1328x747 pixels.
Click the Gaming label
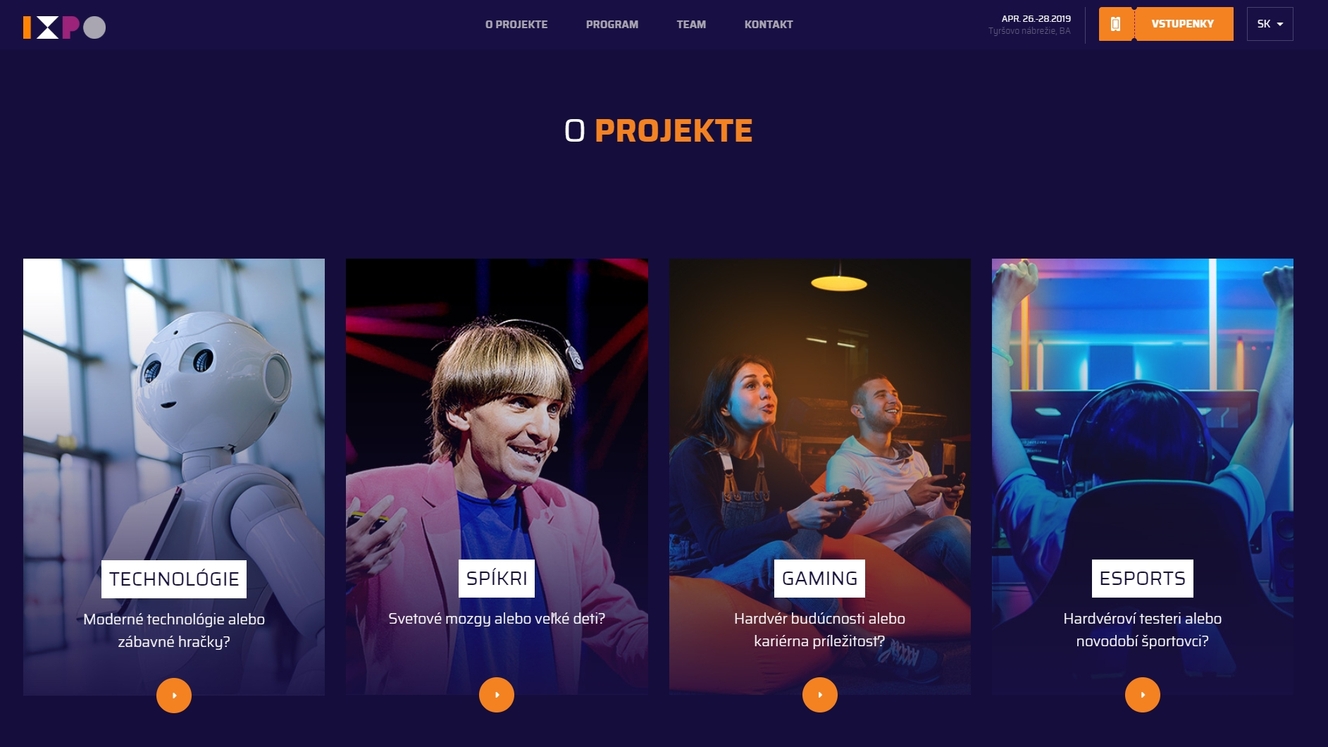pyautogui.click(x=820, y=579)
